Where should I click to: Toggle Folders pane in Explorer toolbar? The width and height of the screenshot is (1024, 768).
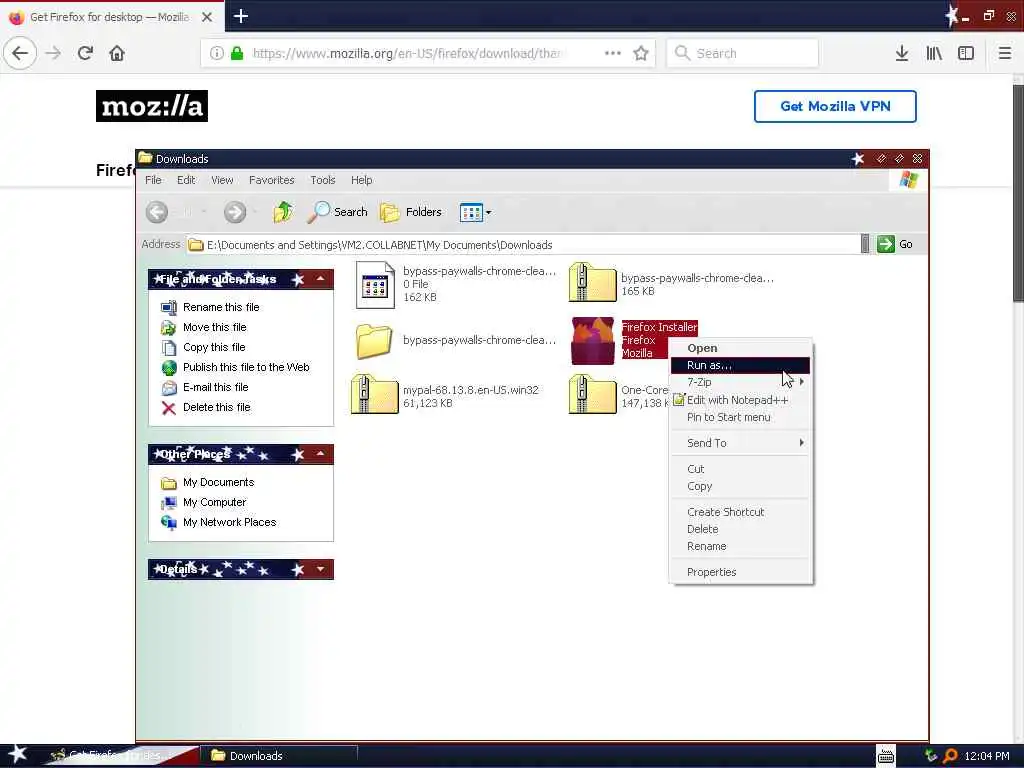click(411, 212)
